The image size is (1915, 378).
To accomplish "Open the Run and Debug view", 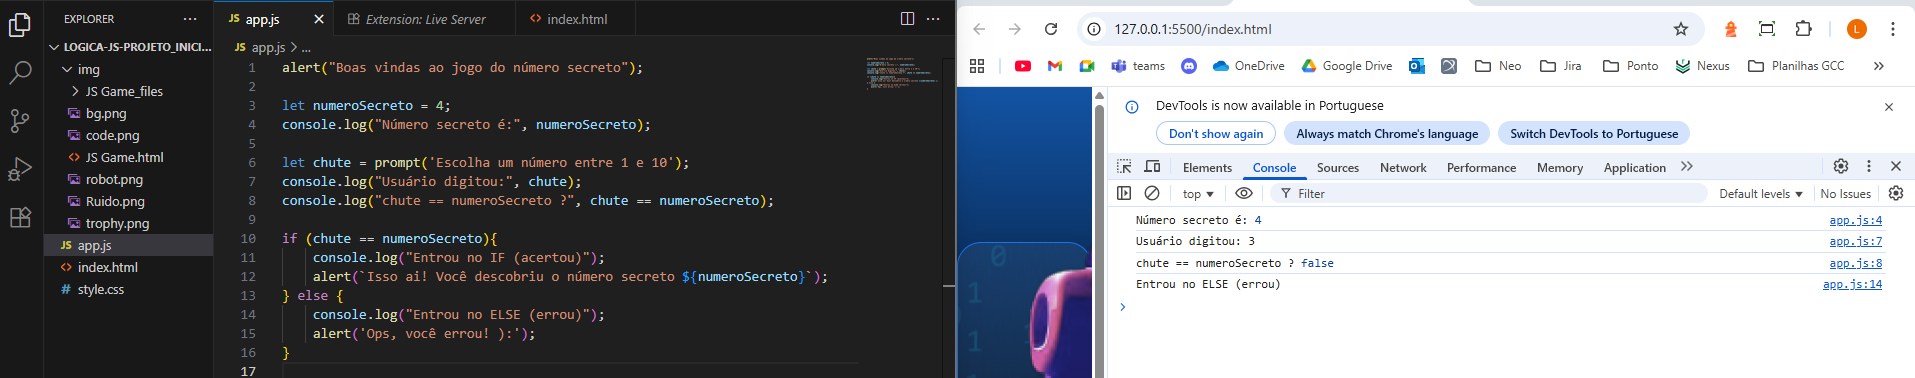I will coord(20,169).
